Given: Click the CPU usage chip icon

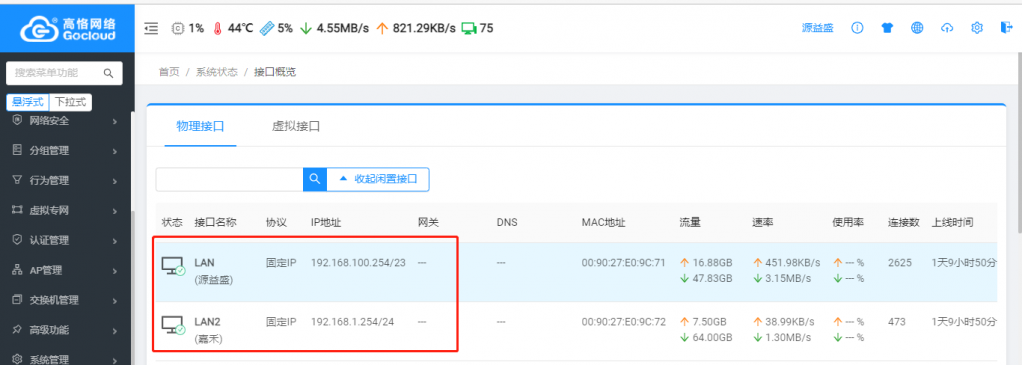Looking at the screenshot, I should [x=177, y=28].
